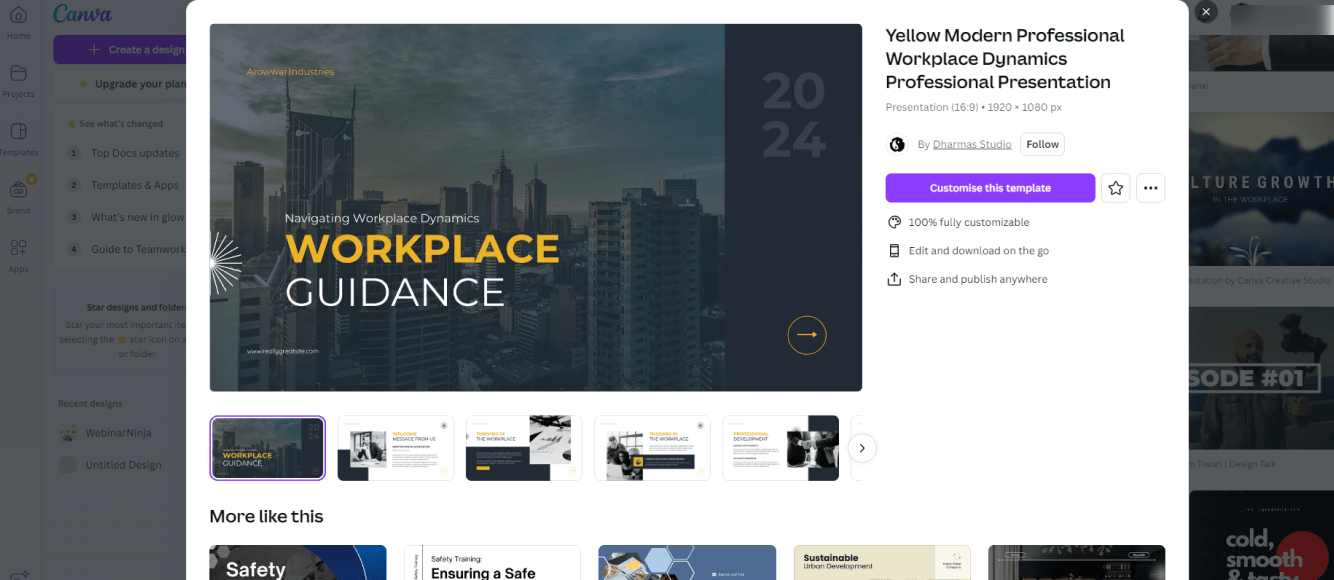The image size is (1334, 580).
Task: Close the template preview dialog
Action: [x=1206, y=12]
